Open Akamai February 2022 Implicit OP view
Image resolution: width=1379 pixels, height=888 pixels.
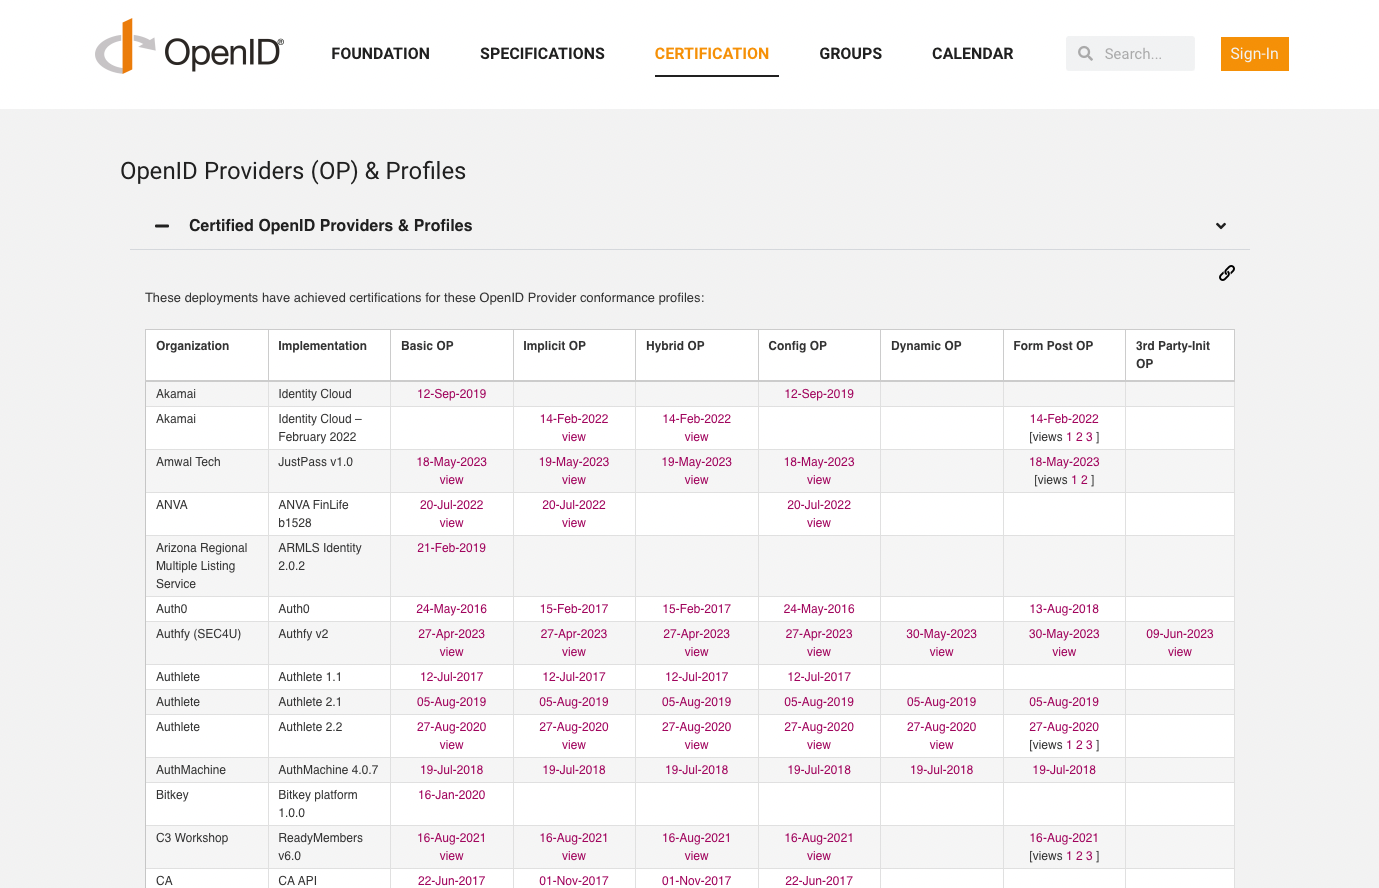[574, 437]
